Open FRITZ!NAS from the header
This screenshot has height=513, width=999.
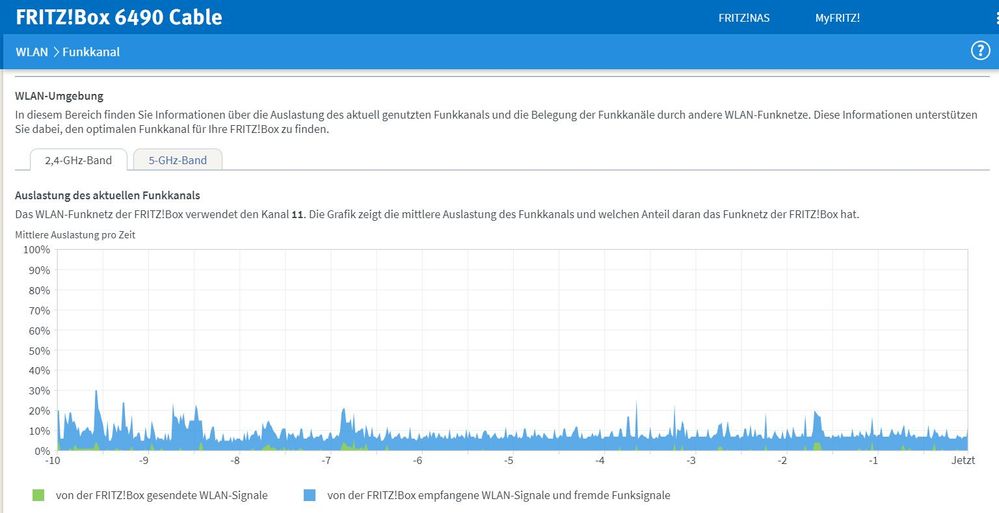(744, 18)
